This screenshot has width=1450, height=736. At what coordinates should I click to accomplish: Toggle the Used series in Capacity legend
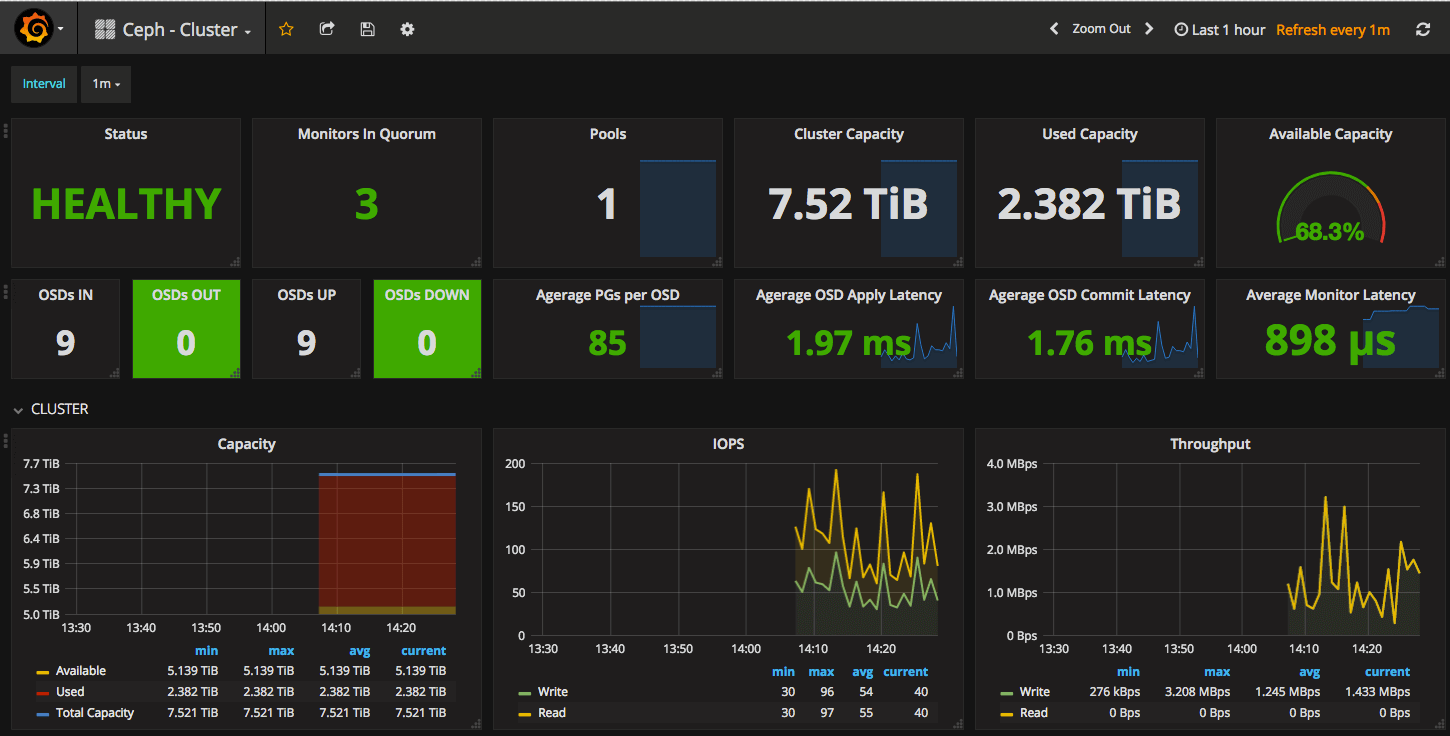pyautogui.click(x=70, y=692)
